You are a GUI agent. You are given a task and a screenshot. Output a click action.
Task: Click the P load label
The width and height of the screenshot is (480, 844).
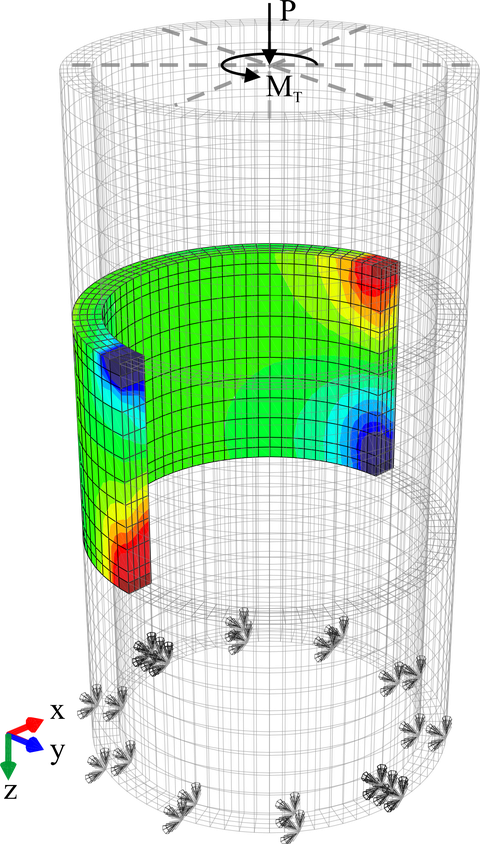click(287, 11)
